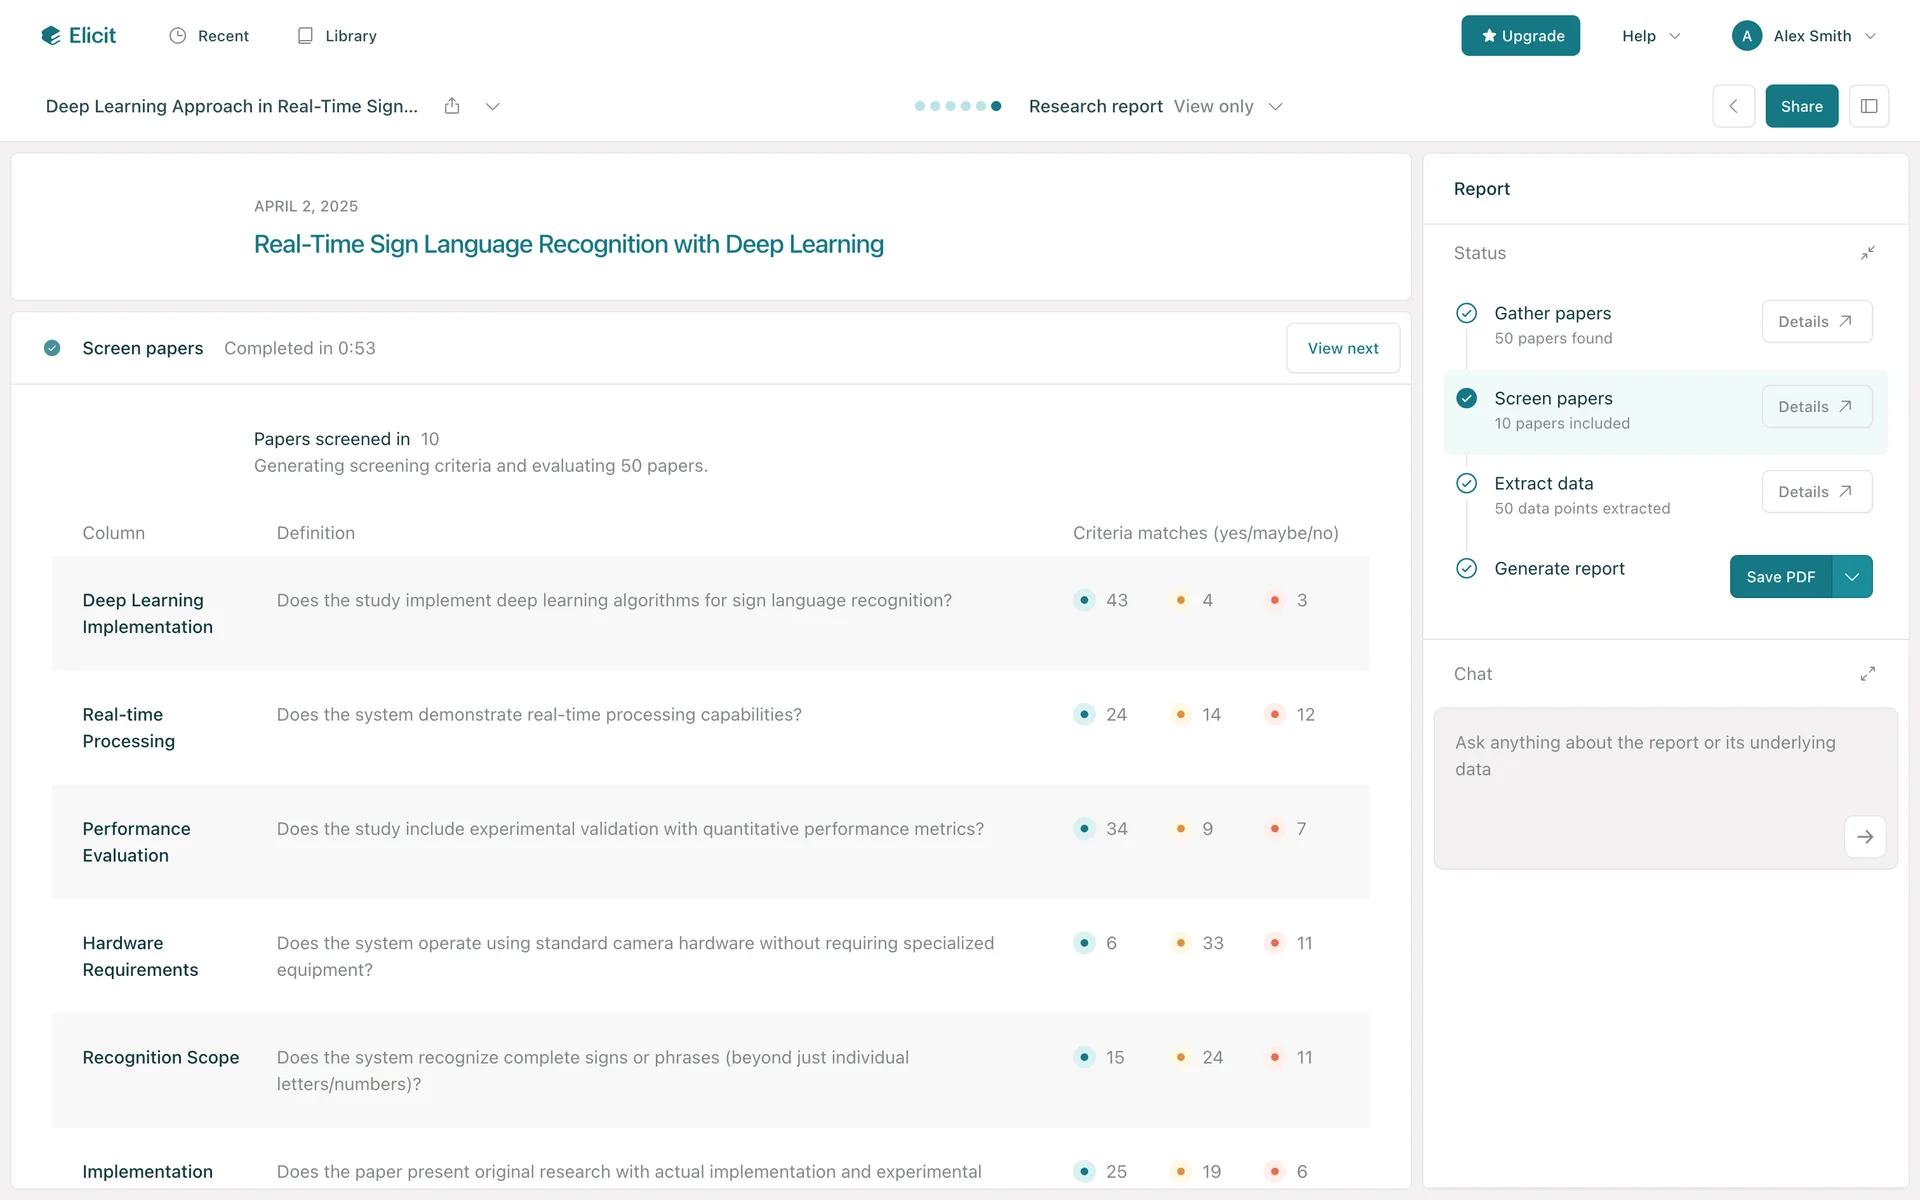1920x1200 pixels.
Task: Click the last step progress dot
Action: point(996,106)
